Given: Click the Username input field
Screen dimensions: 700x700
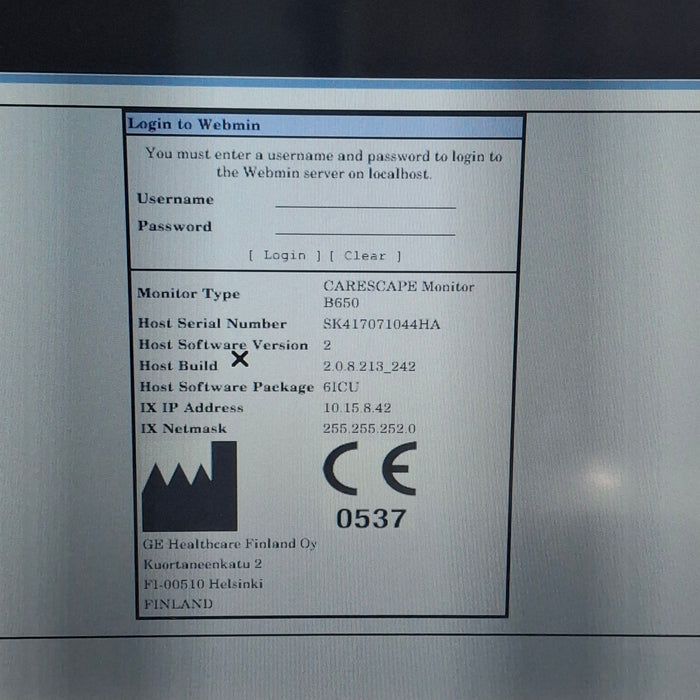Looking at the screenshot, I should click(365, 199).
